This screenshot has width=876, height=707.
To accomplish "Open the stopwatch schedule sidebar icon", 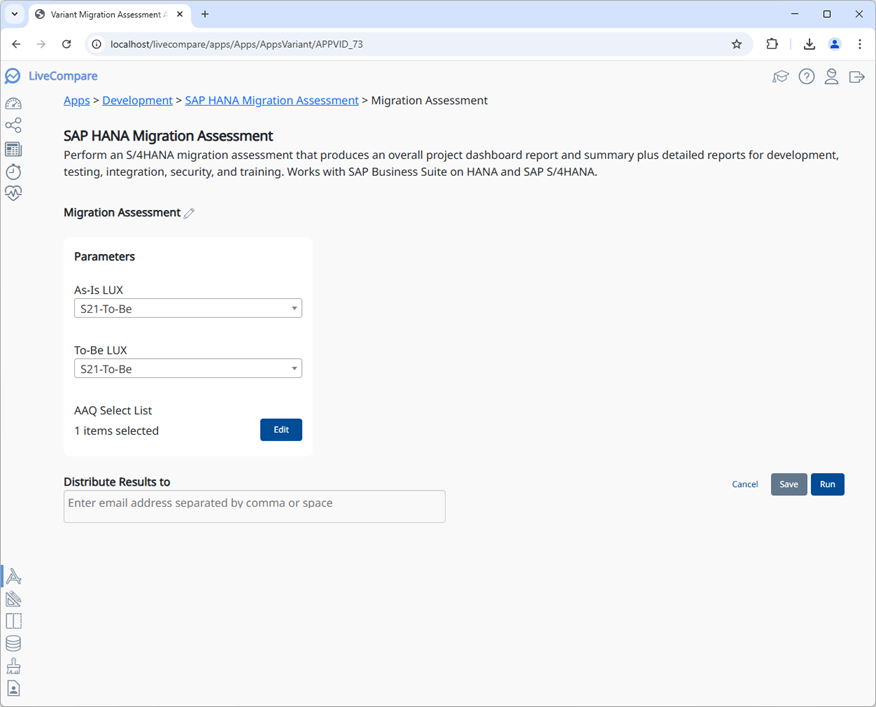I will [x=13, y=172].
